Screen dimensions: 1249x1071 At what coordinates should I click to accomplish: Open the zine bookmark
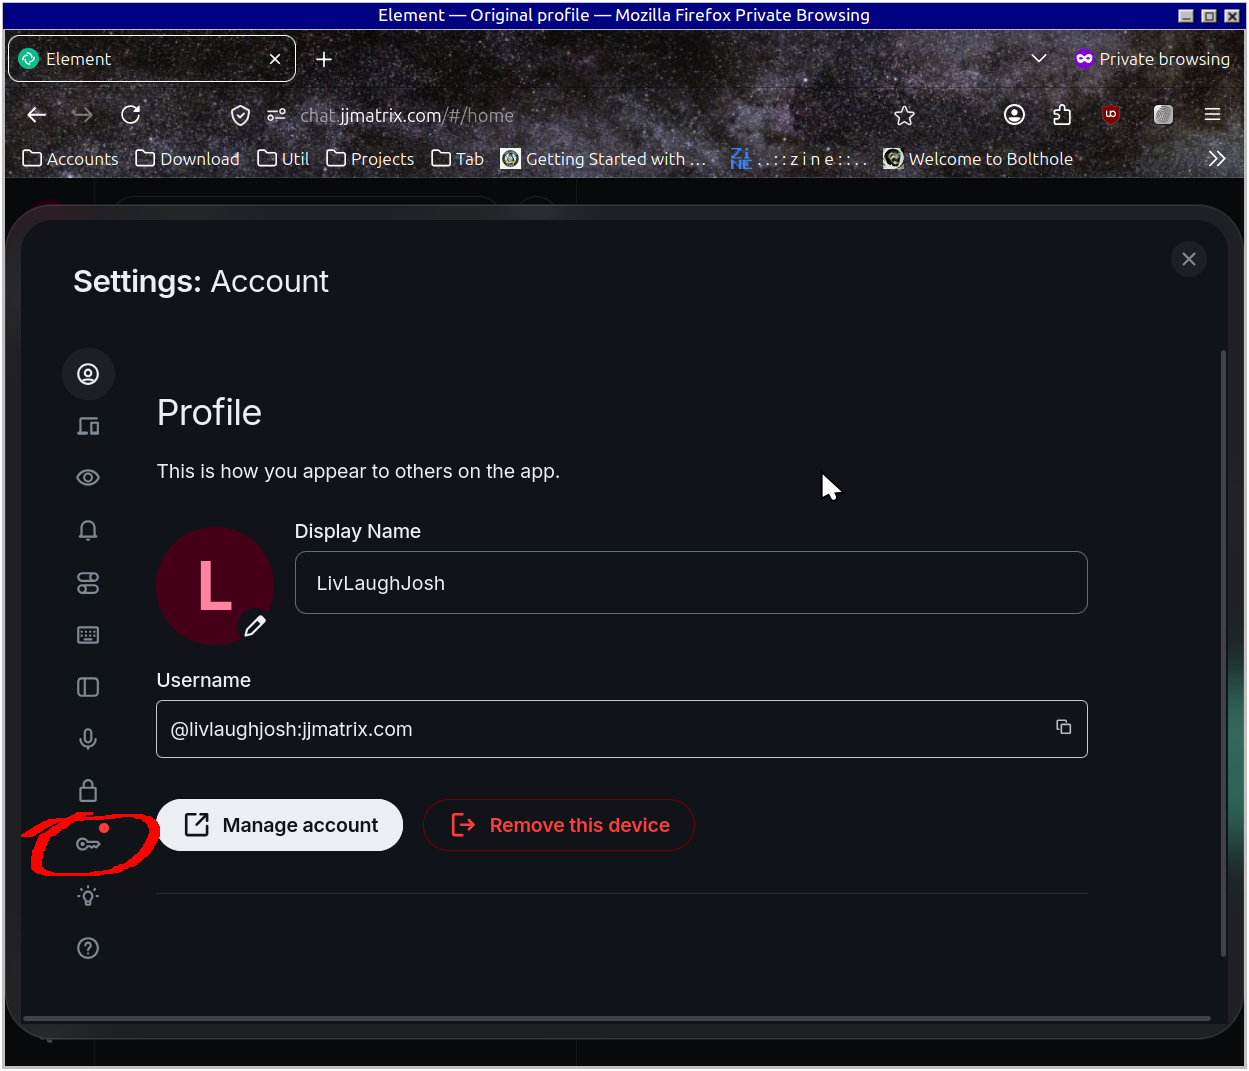tap(799, 159)
